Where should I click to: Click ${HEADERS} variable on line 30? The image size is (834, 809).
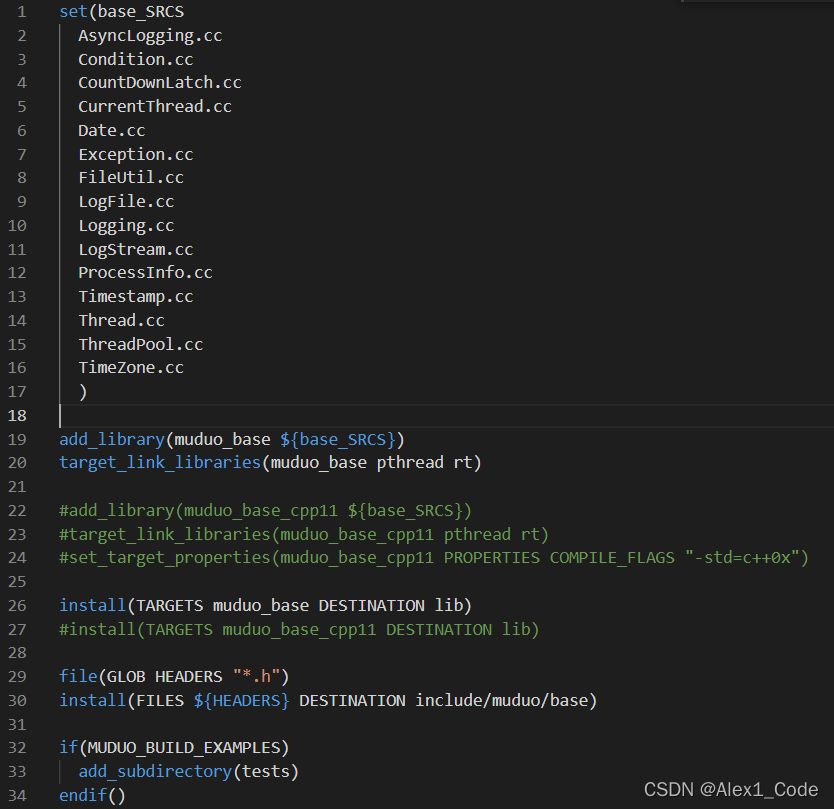tap(241, 701)
